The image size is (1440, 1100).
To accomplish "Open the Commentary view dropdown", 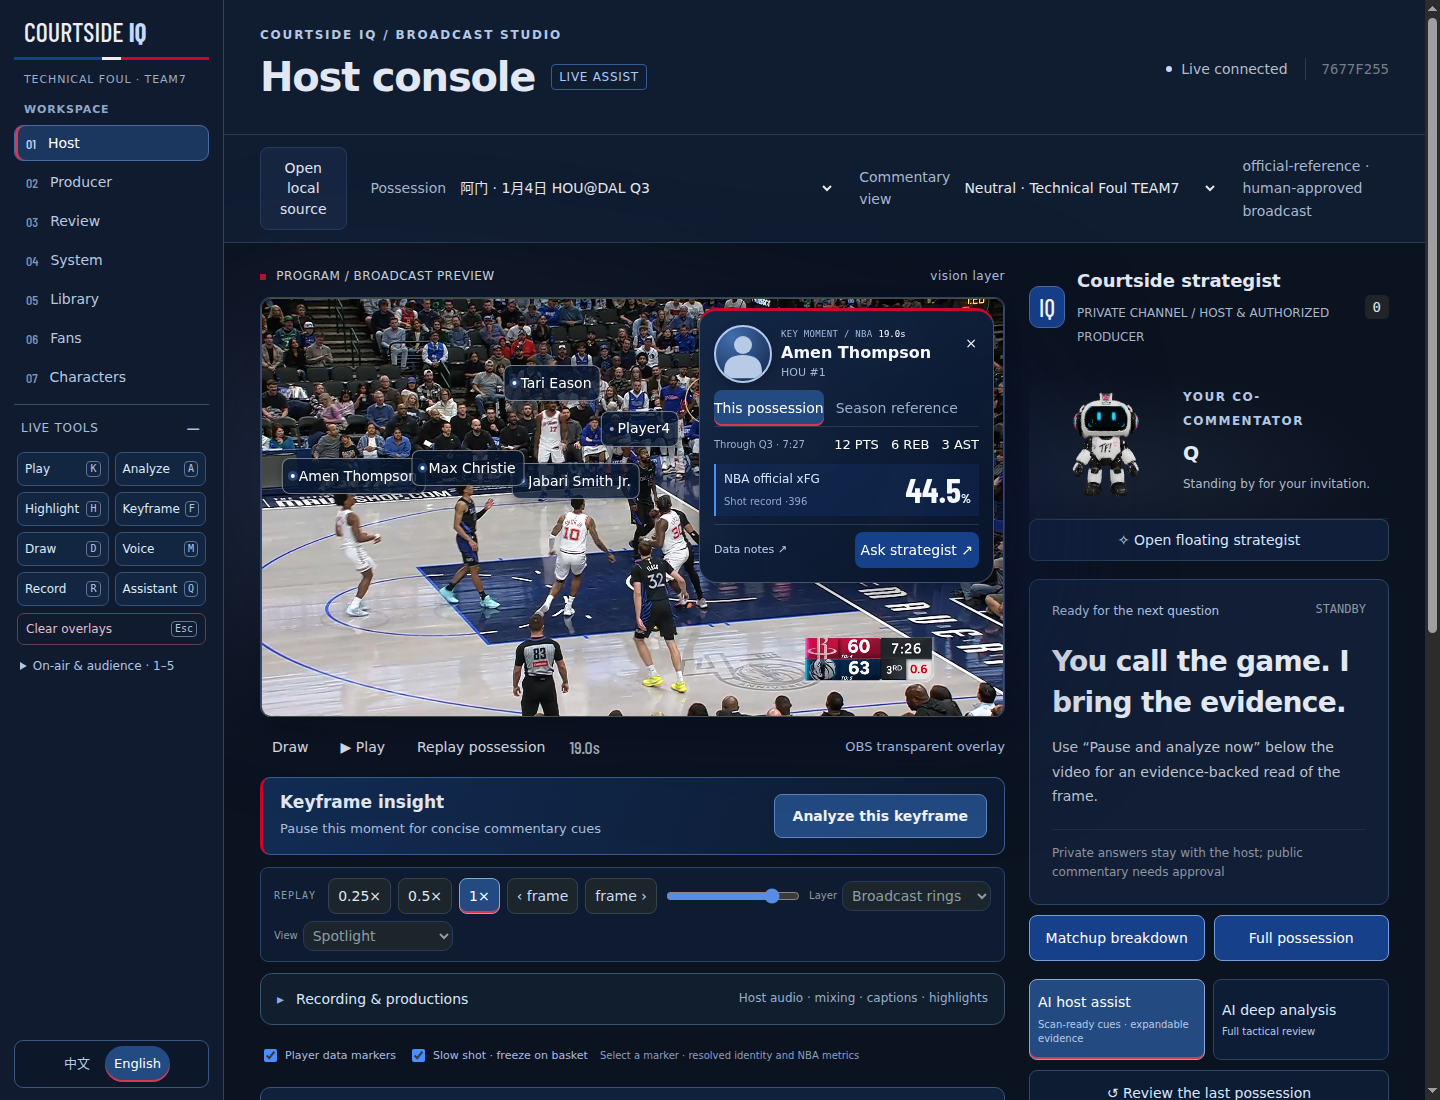I will [x=1090, y=188].
